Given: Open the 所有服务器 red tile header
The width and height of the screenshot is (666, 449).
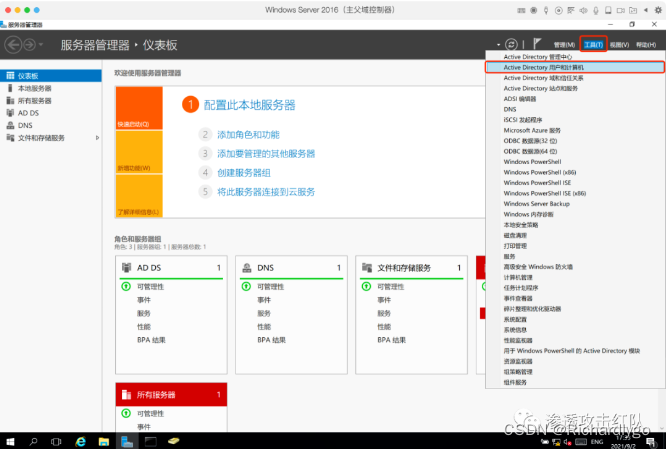Looking at the screenshot, I should pyautogui.click(x=171, y=395).
